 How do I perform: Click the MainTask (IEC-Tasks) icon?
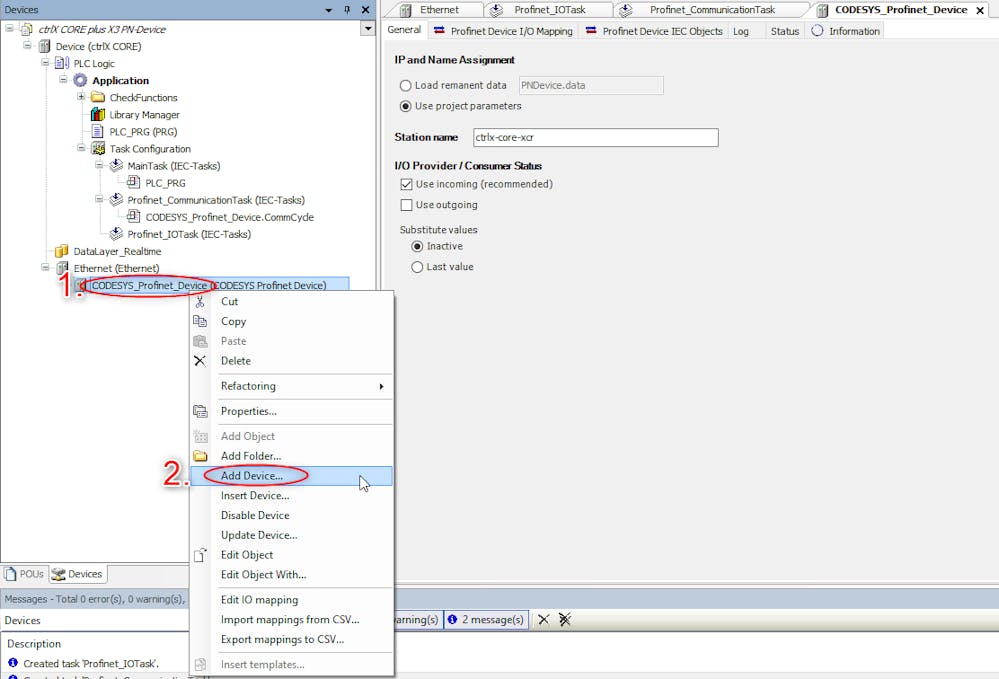(x=116, y=166)
